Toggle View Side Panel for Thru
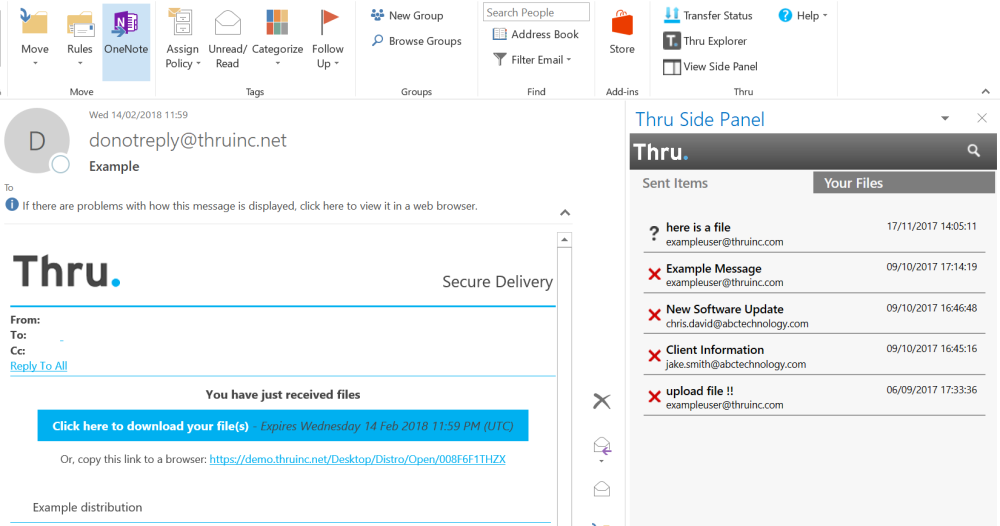 710,66
